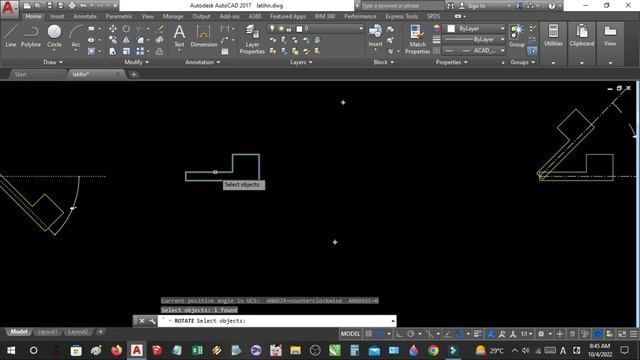Viewport: 640px width, 360px height.
Task: Select the Text tool
Action: (179, 36)
